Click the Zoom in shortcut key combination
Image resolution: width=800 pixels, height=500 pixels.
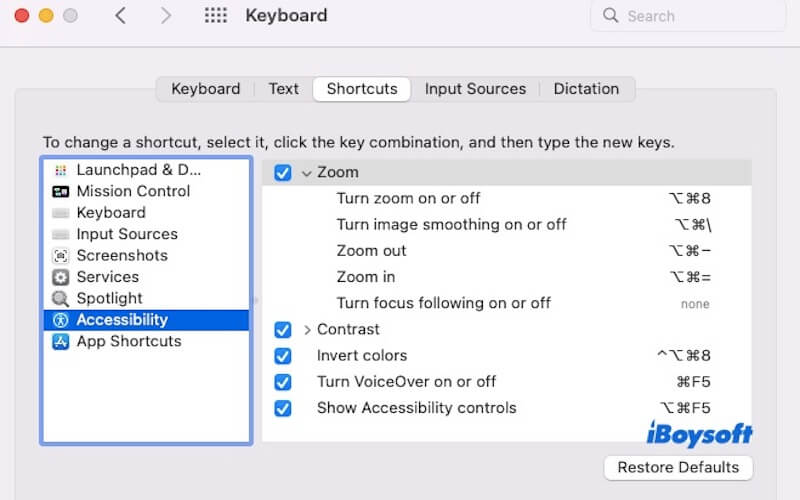[690, 277]
